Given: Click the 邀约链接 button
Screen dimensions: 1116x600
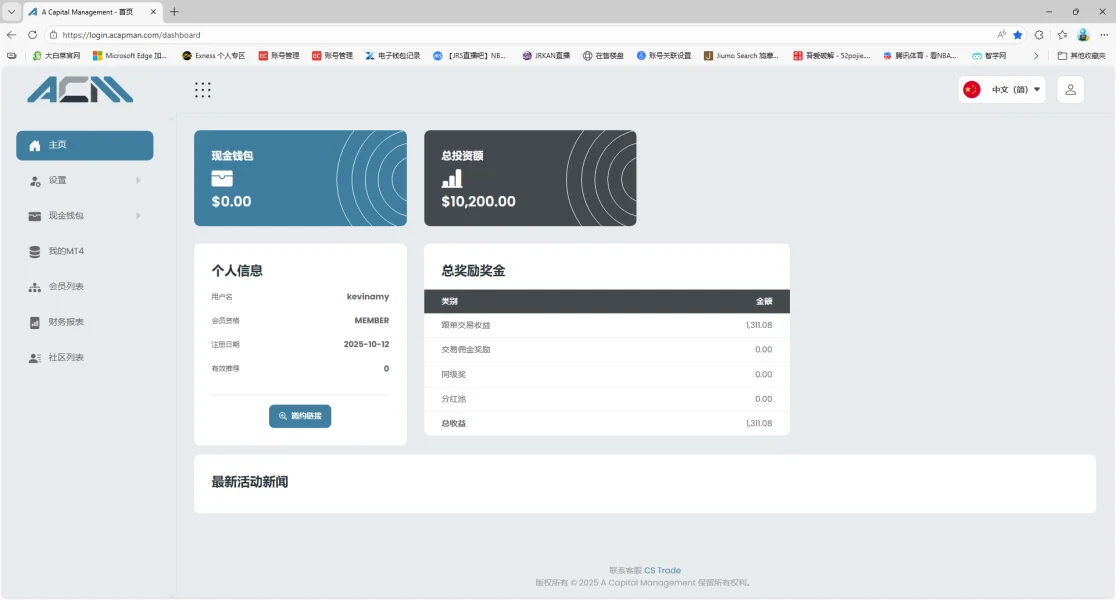Looking at the screenshot, I should coord(300,416).
